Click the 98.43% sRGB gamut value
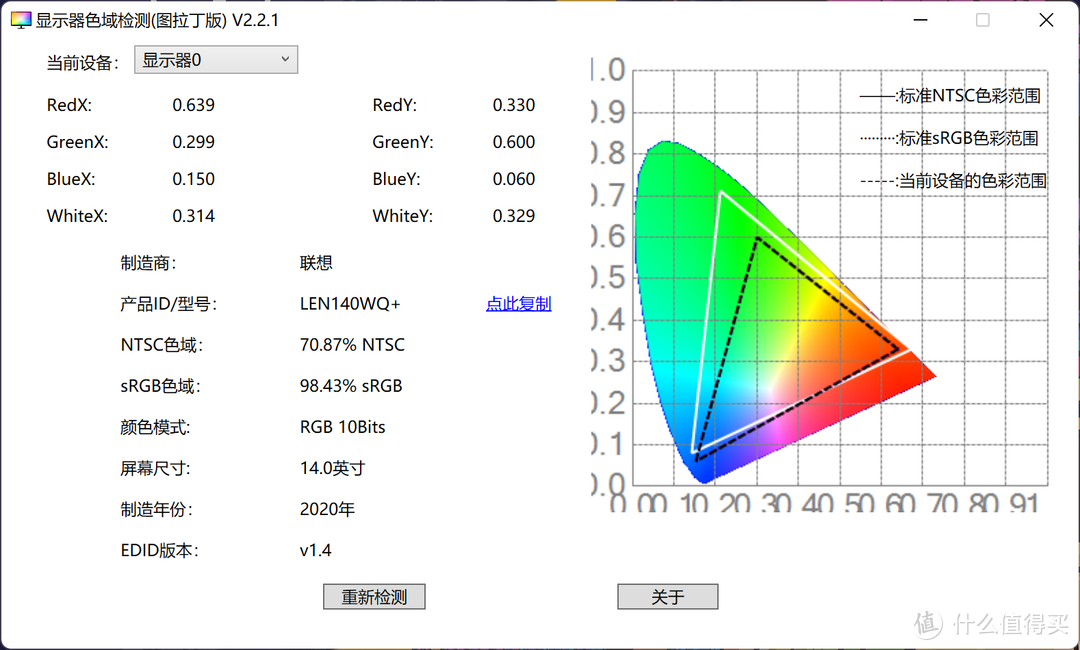This screenshot has width=1080, height=650. (x=351, y=386)
